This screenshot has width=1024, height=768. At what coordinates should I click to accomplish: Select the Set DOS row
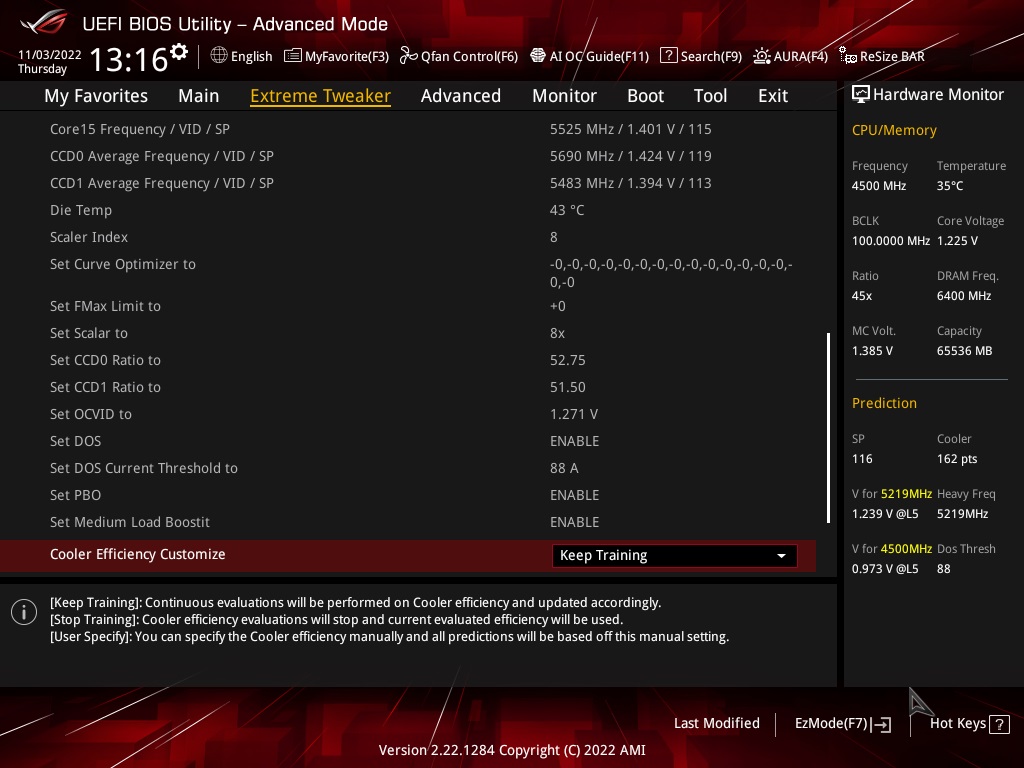(408, 441)
